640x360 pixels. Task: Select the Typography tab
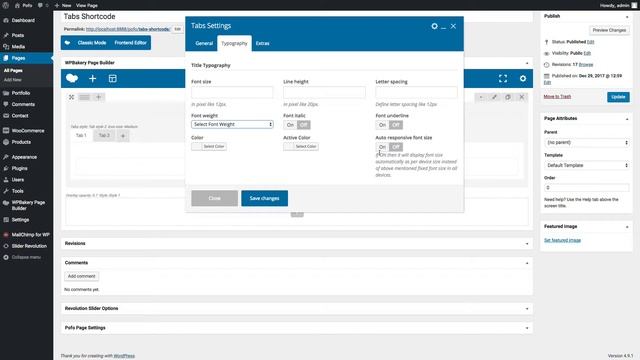pos(234,43)
